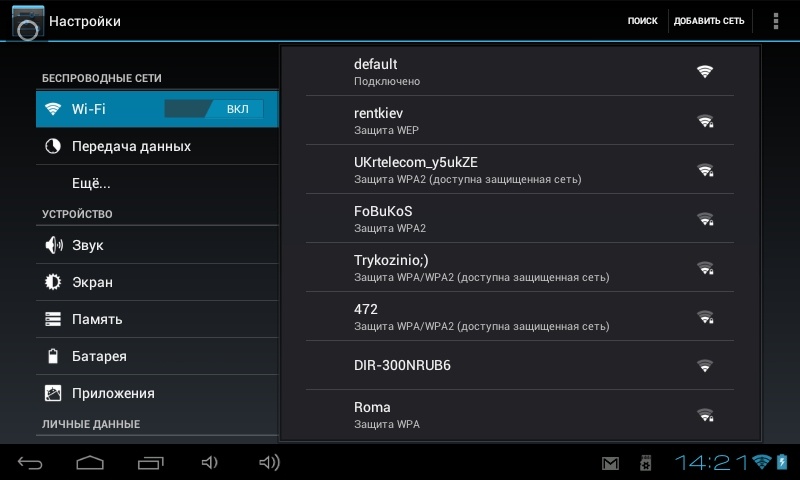
Task: Tap the Settings app icon in title bar
Action: [x=28, y=21]
